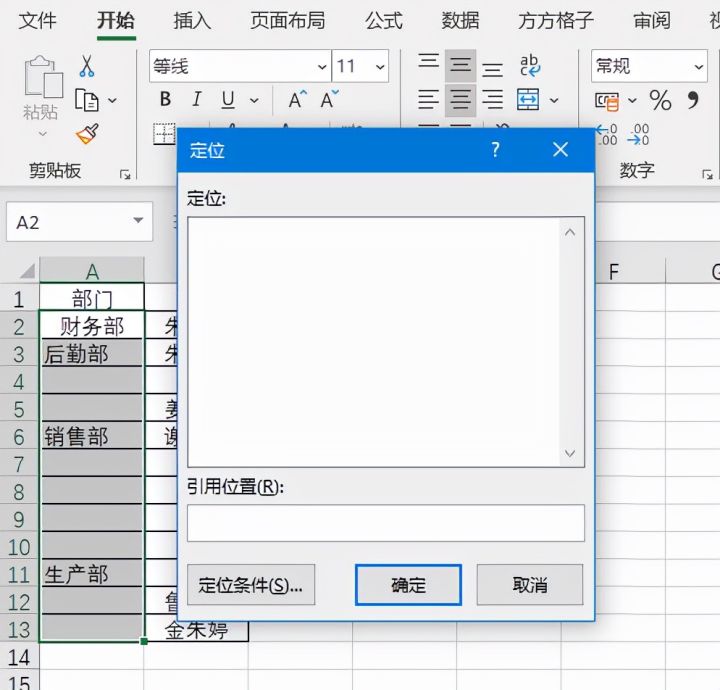This screenshot has width=720, height=690.
Task: Toggle Bold formatting
Action: 165,99
